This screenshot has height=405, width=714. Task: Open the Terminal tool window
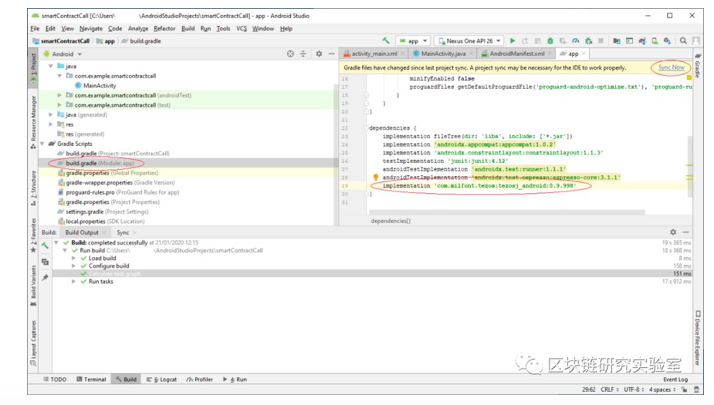click(x=91, y=379)
